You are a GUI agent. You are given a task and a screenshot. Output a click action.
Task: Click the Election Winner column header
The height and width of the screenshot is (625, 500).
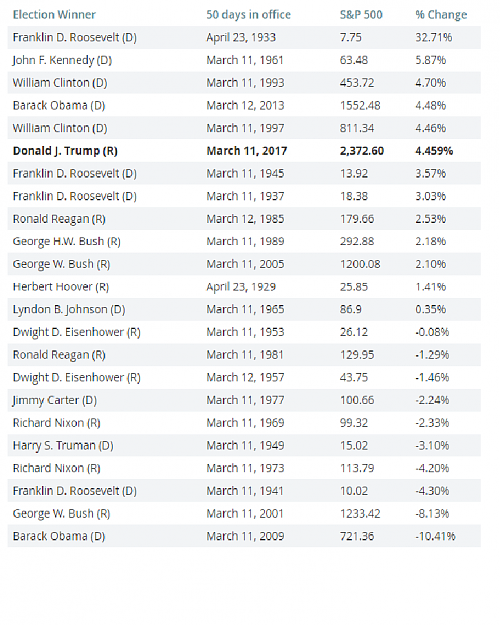tap(54, 15)
